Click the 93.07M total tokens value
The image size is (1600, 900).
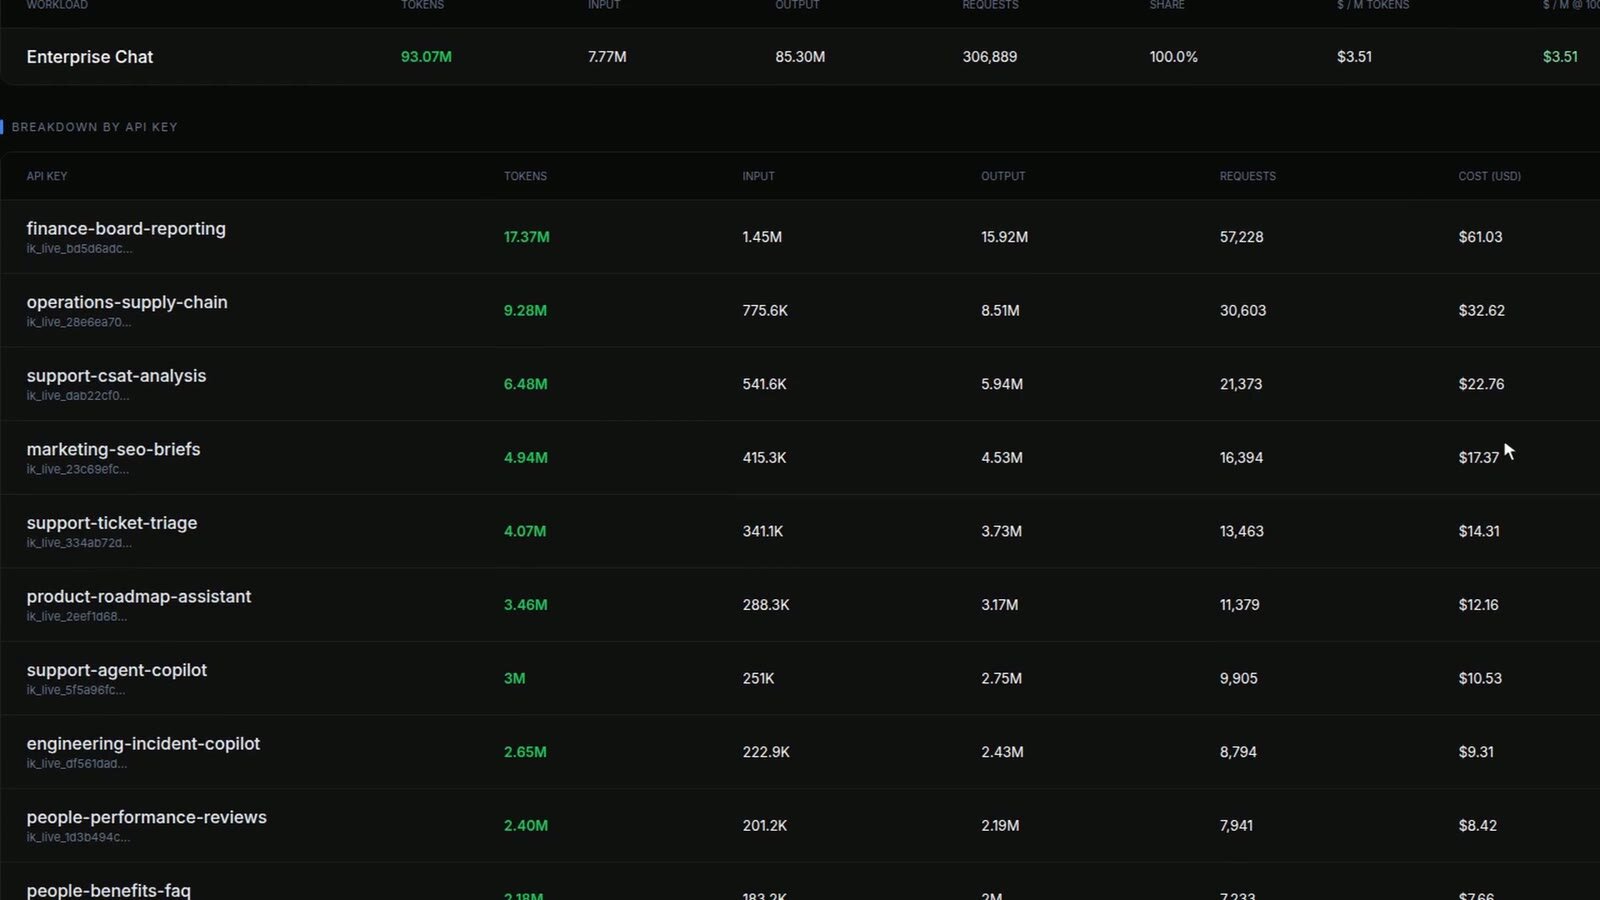point(426,57)
